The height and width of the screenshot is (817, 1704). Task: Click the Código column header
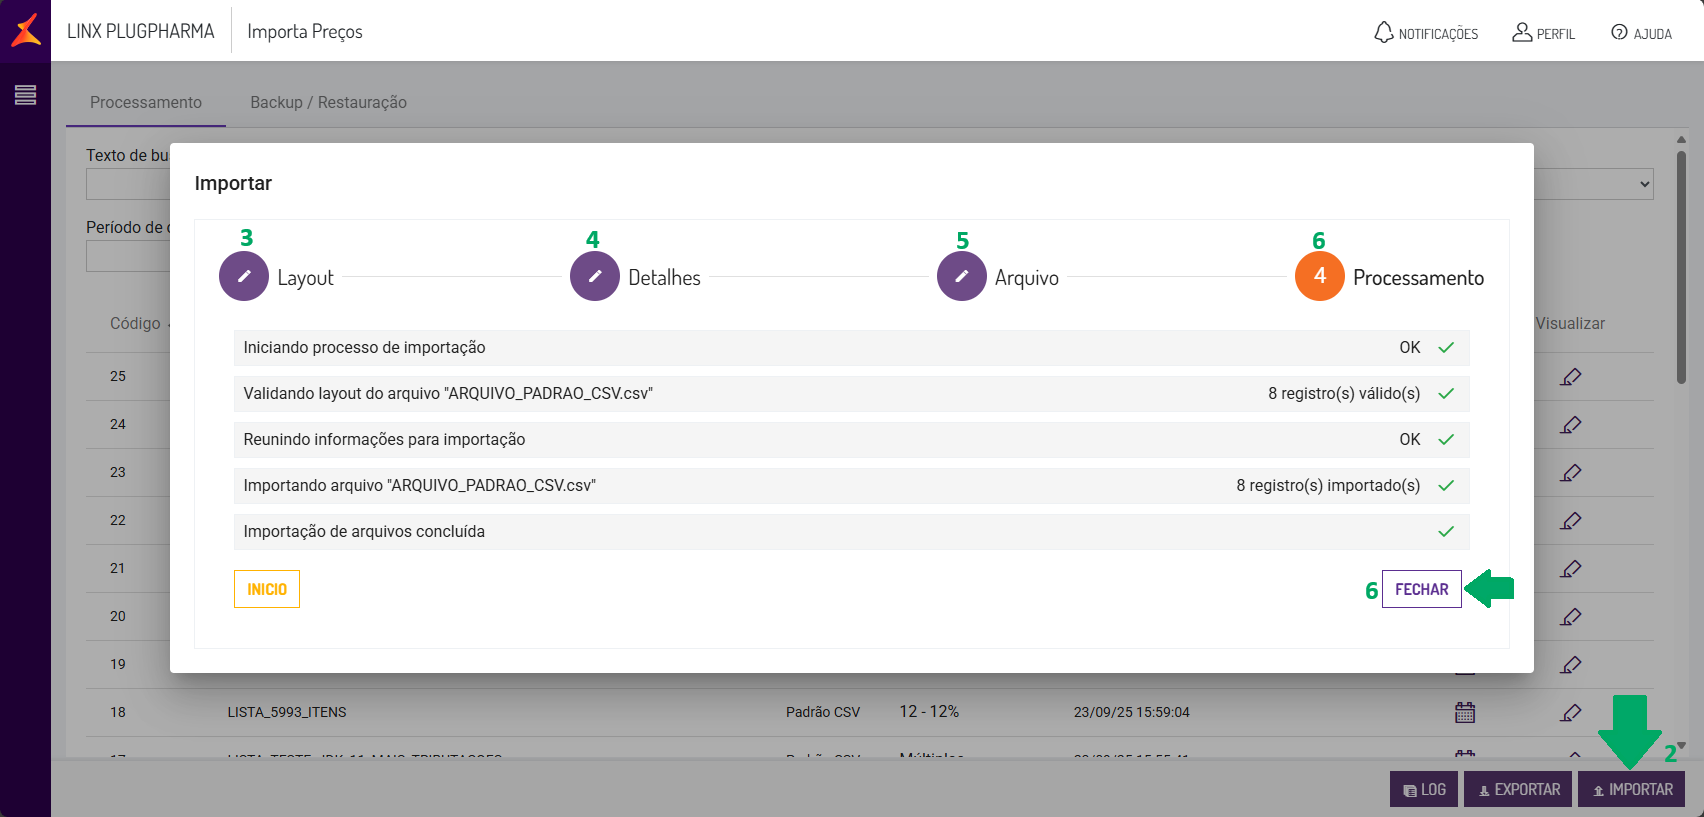click(135, 323)
